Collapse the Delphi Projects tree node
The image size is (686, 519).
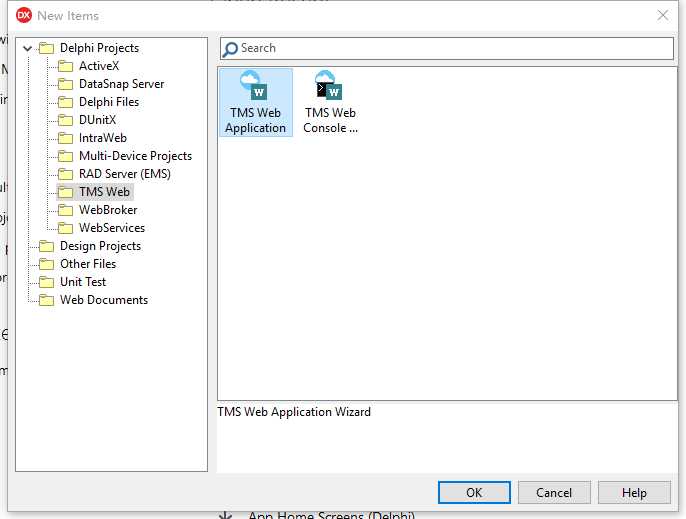coord(28,48)
